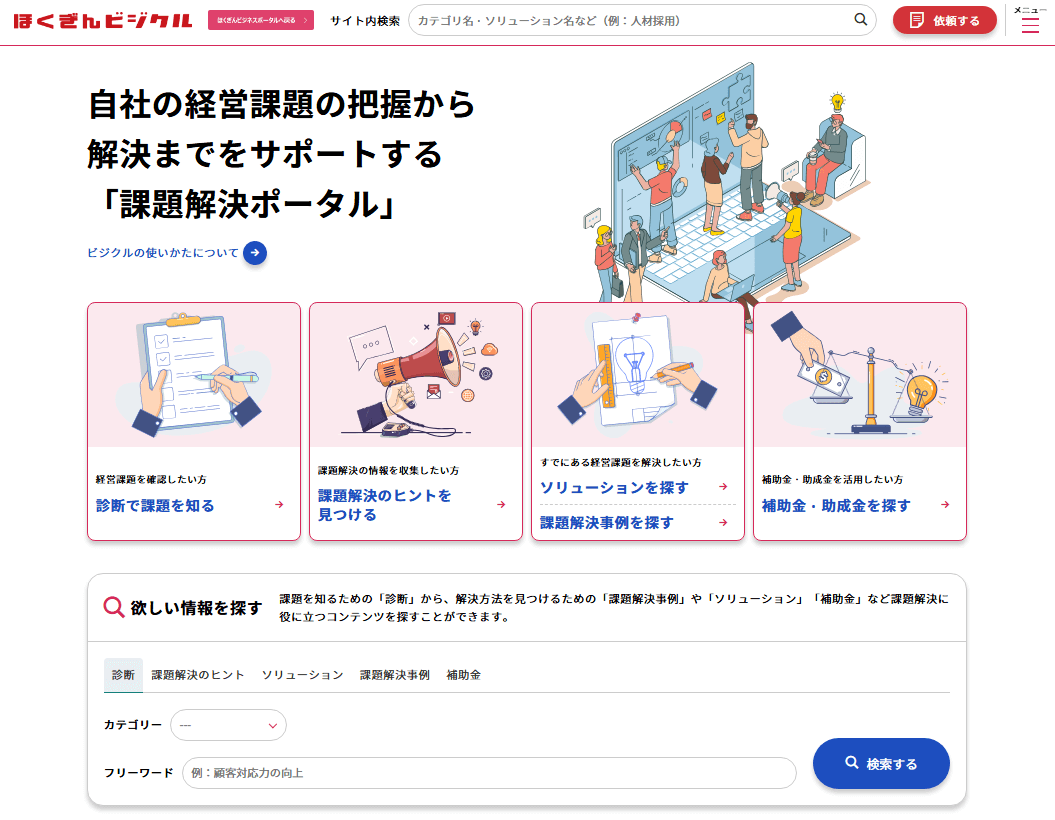Switch to the 課題解決のヒント tab

[x=198, y=675]
